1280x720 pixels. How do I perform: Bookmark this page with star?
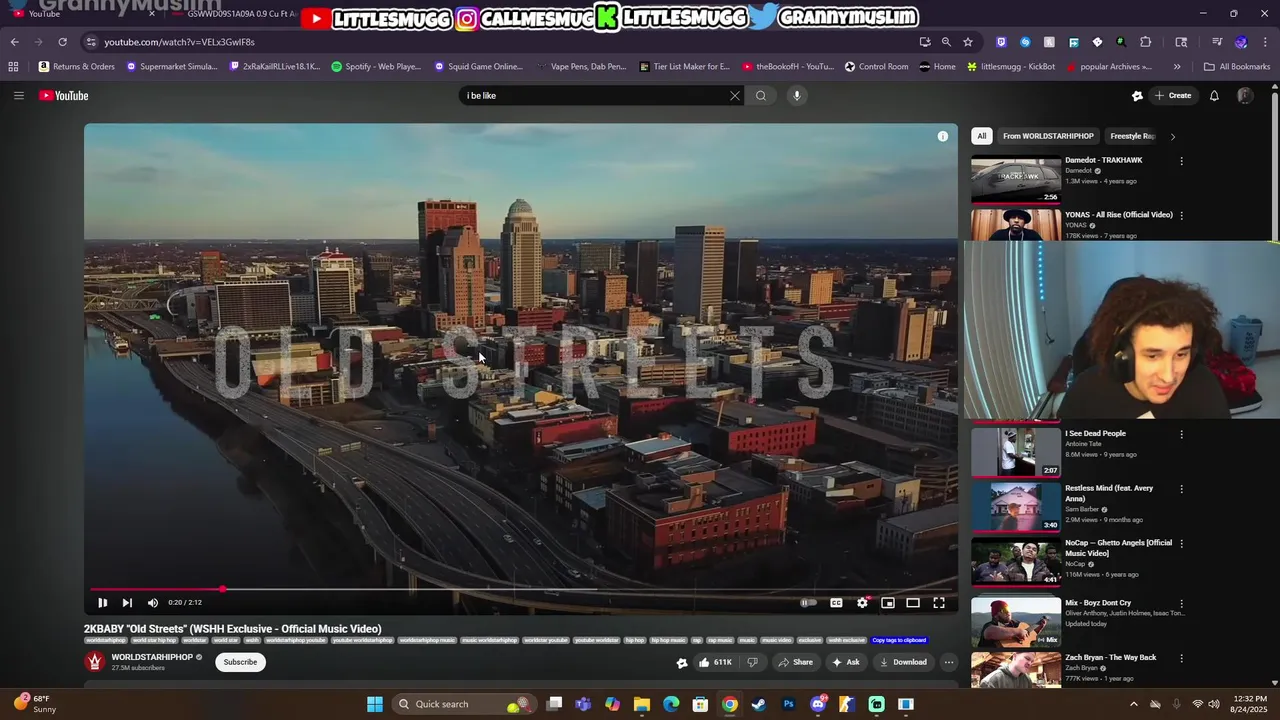[968, 42]
